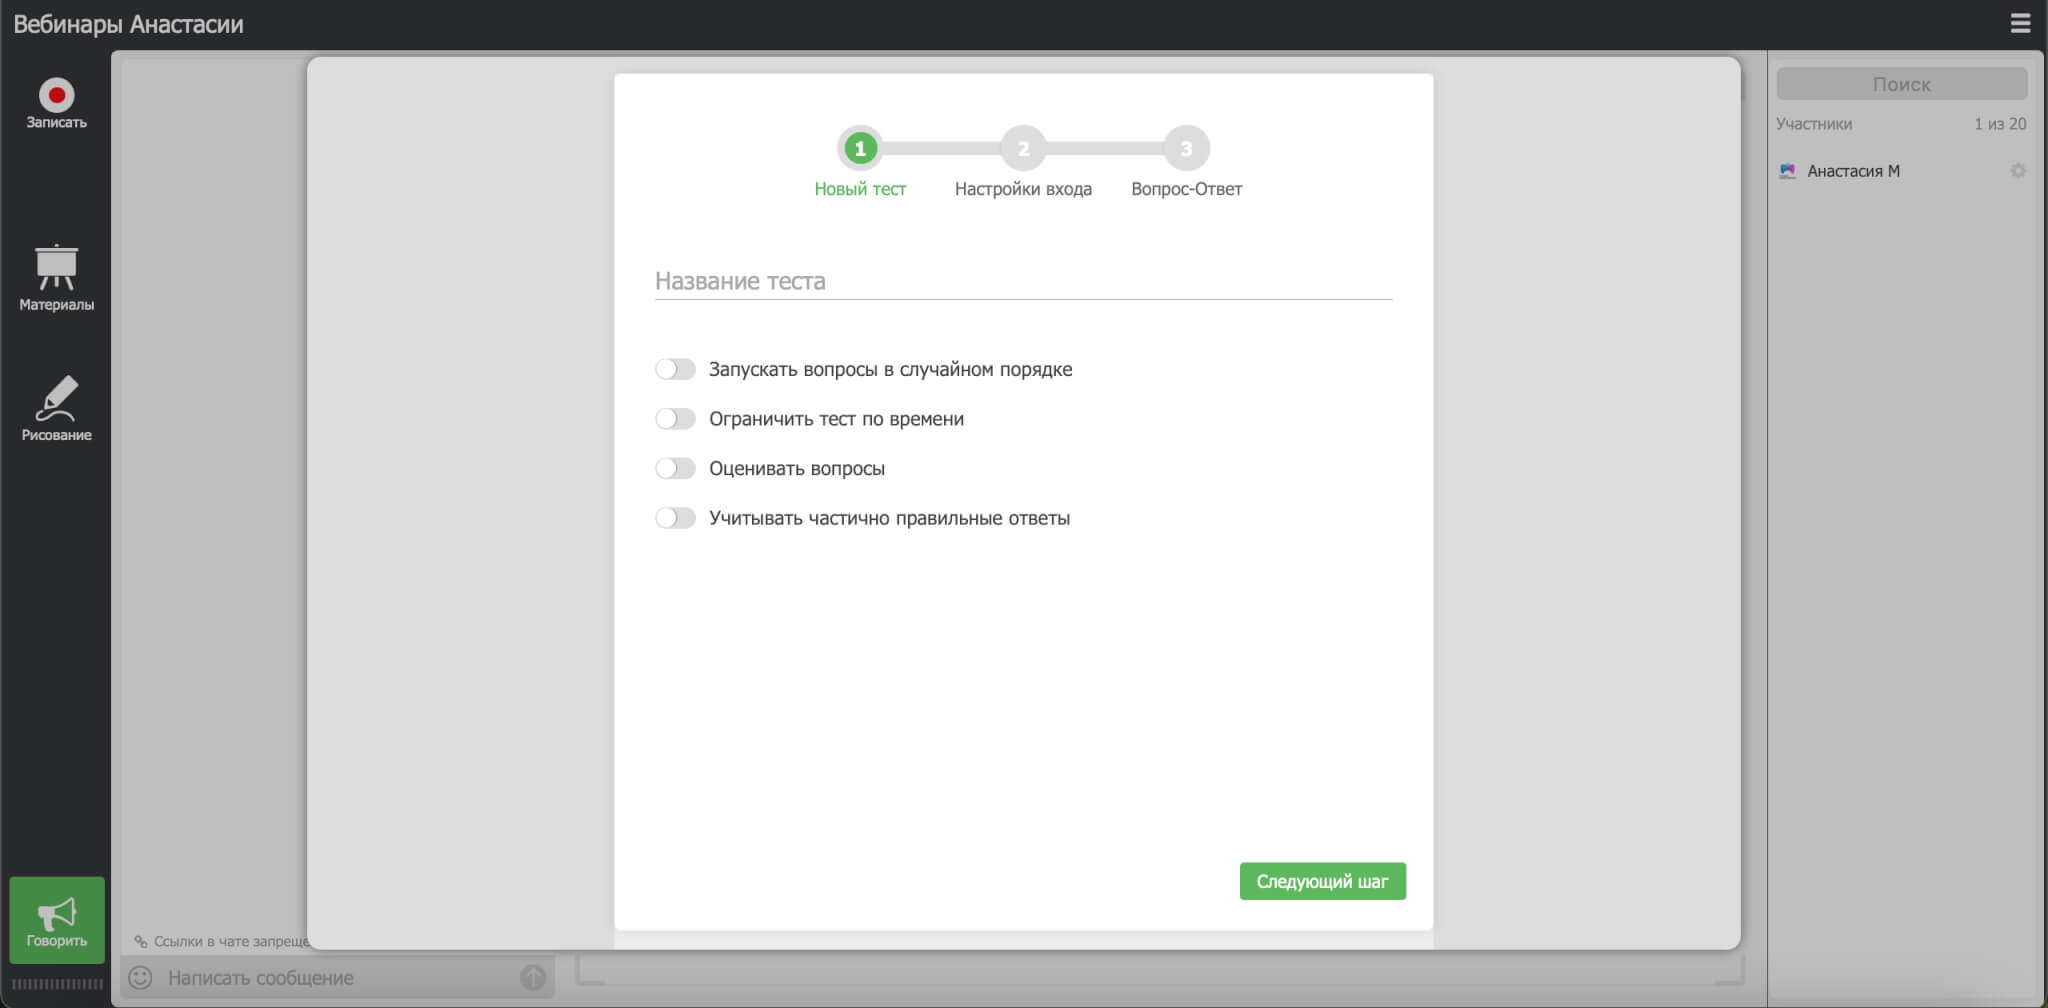Open the emoji picker in chat
2048x1008 pixels.
[140, 977]
